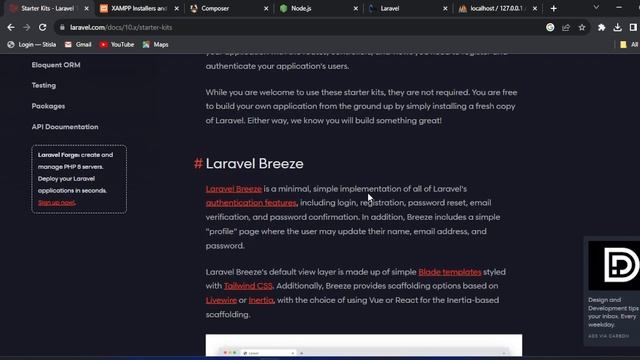Switch to the XAMPP Installers tab
640x360 pixels.
pos(139,8)
